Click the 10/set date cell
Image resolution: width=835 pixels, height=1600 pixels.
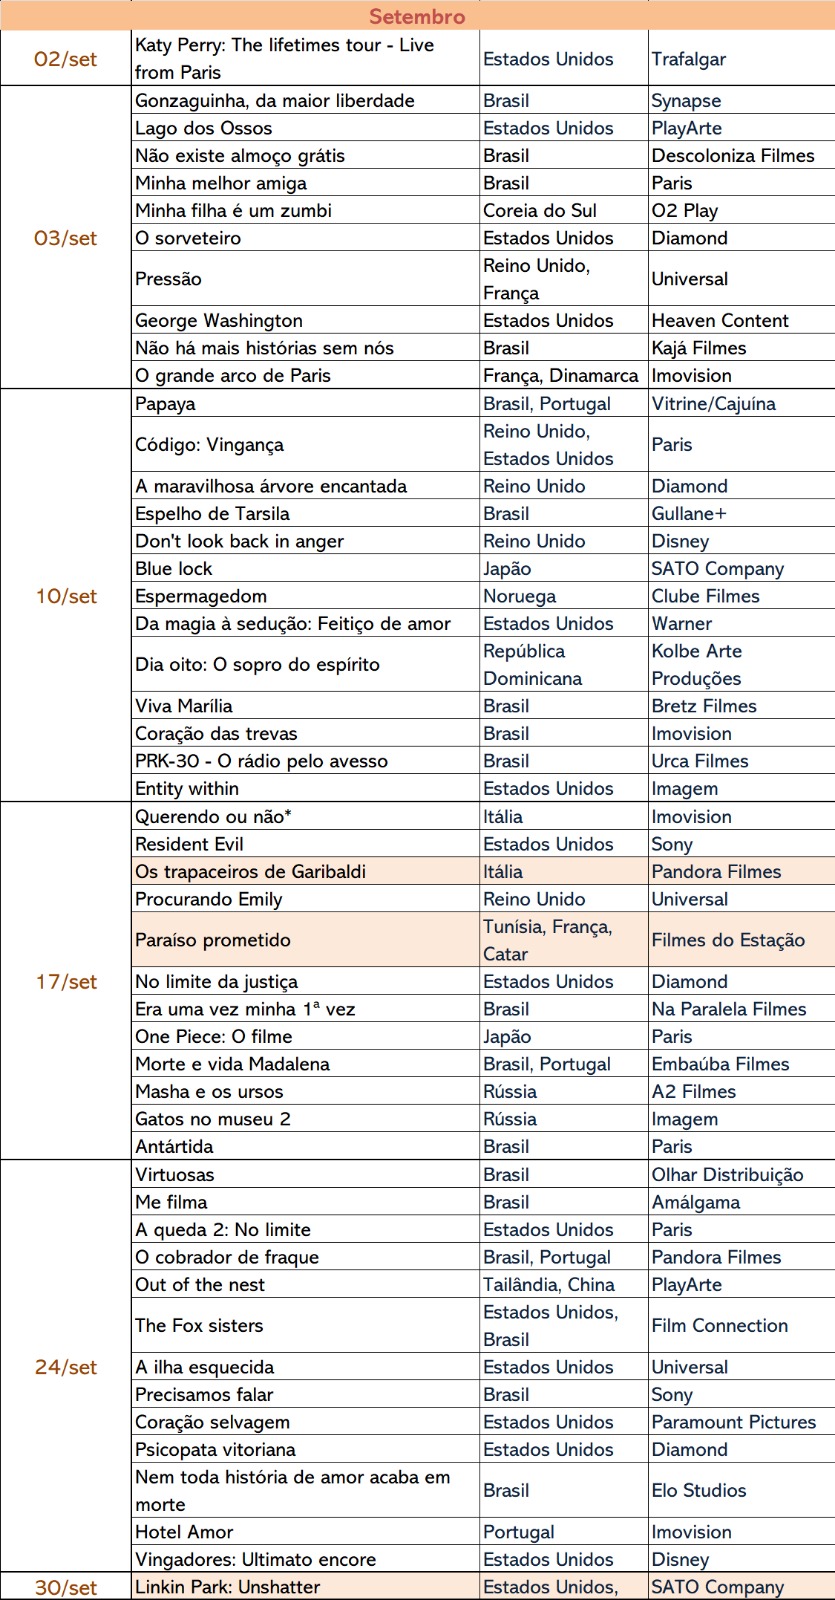[x=66, y=596]
